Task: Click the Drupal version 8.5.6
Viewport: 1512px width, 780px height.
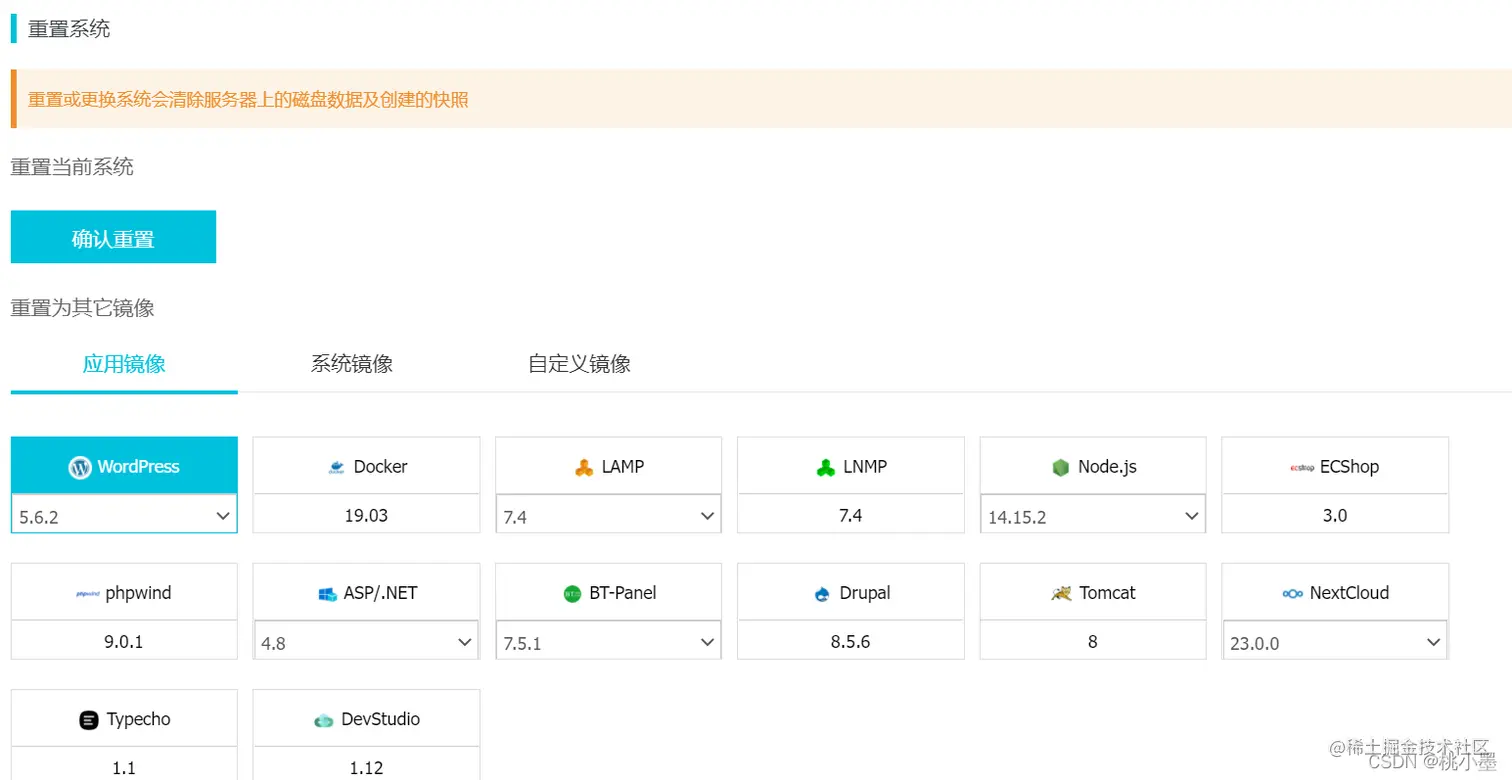Action: pos(851,642)
